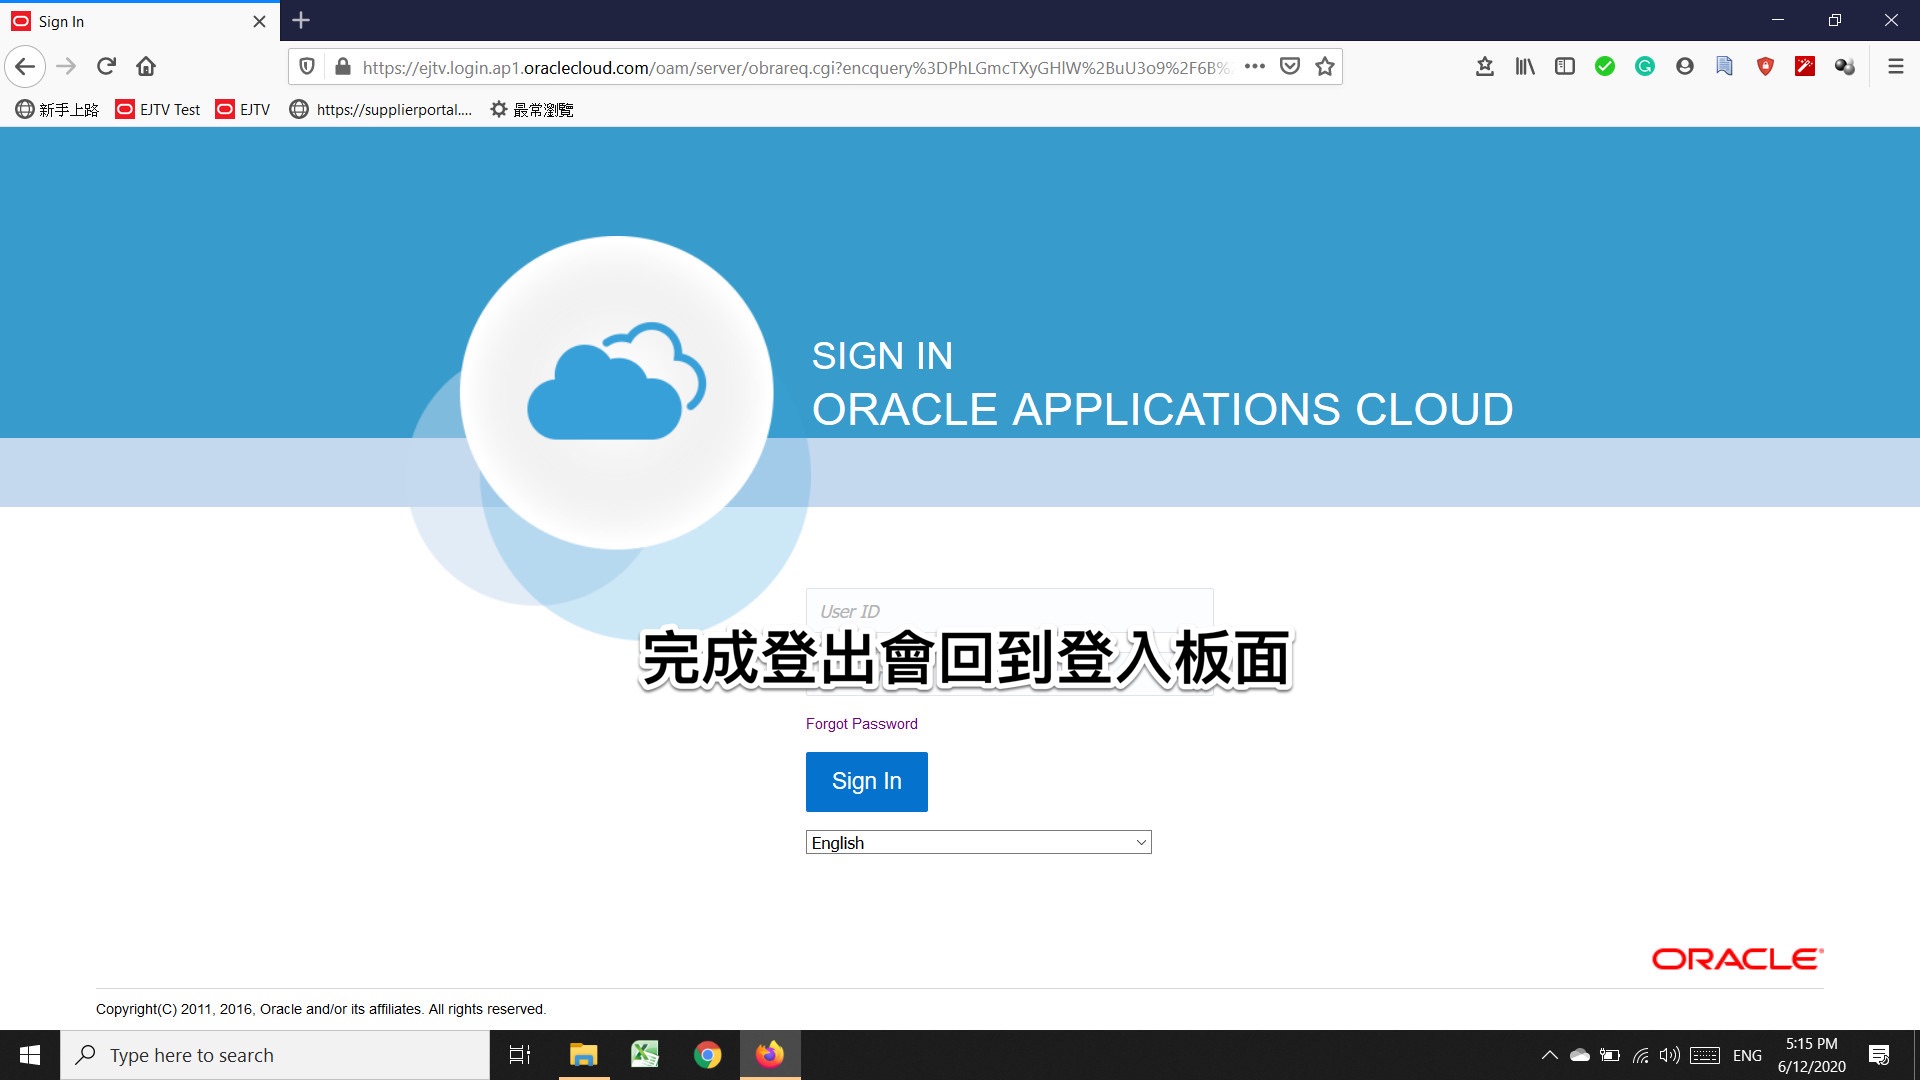
Task: Click the green checkmark extension icon
Action: [x=1605, y=67]
